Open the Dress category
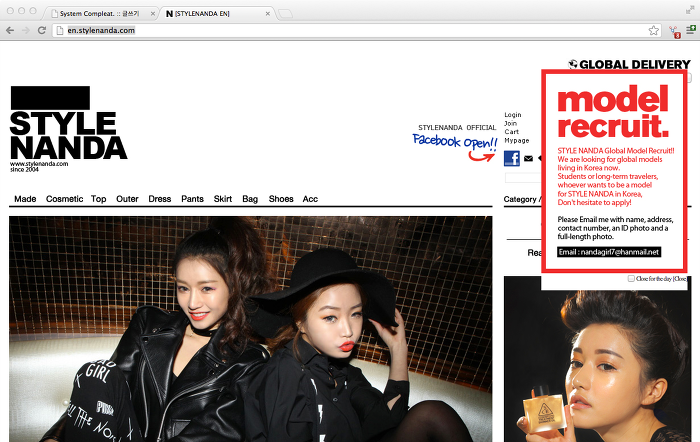The image size is (700, 442). point(160,199)
